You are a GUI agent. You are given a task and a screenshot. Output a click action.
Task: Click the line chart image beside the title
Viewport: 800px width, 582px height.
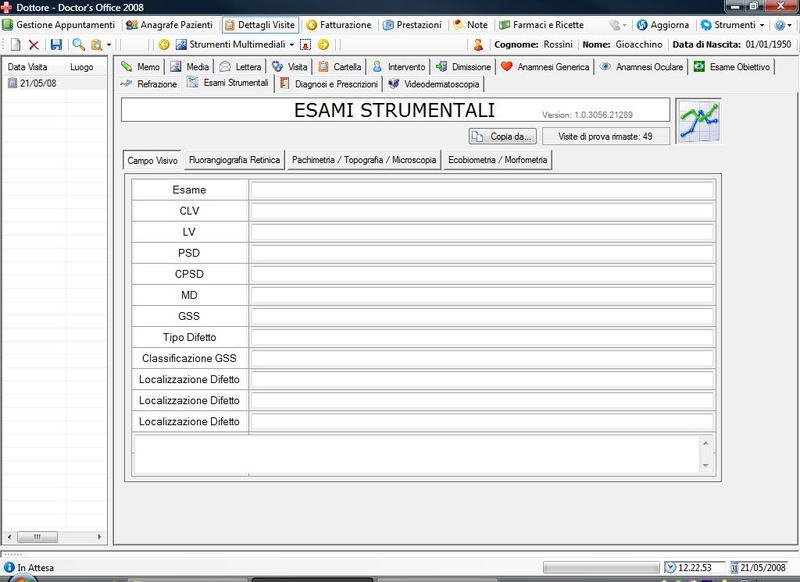click(x=698, y=121)
